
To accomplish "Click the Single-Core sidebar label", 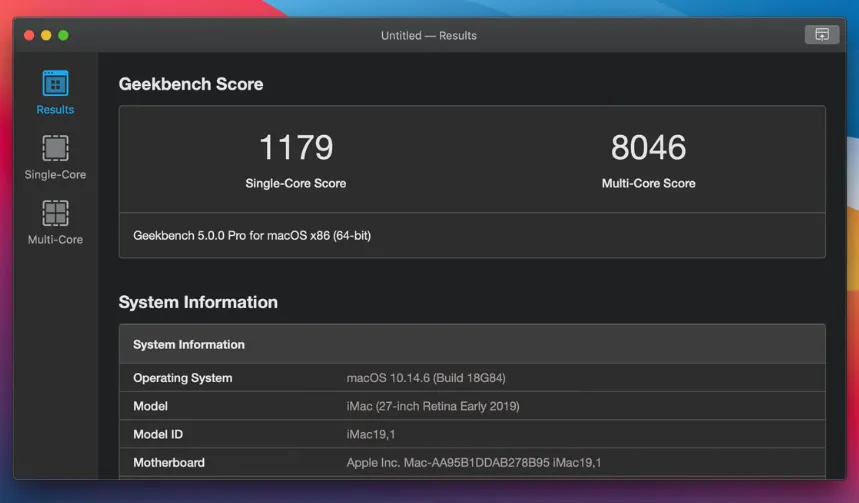I will 55,175.
